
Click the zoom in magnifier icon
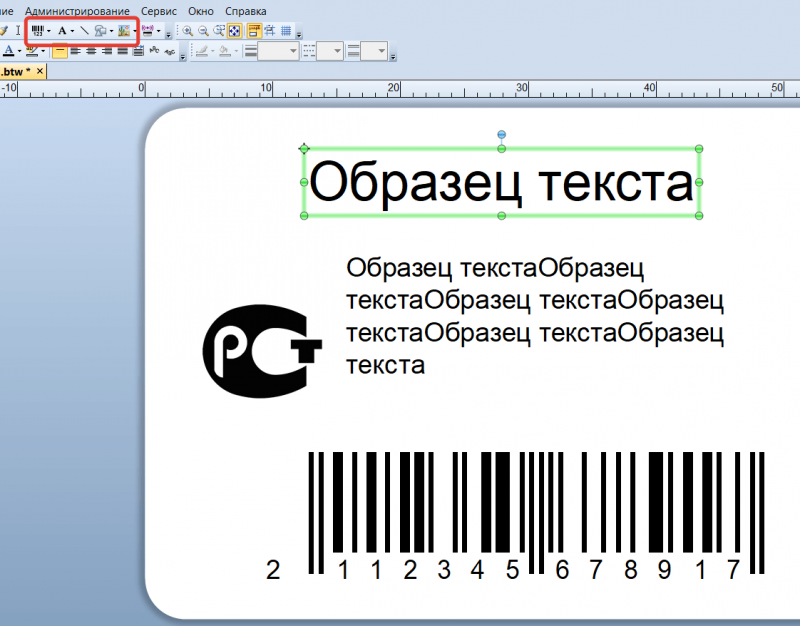(187, 31)
